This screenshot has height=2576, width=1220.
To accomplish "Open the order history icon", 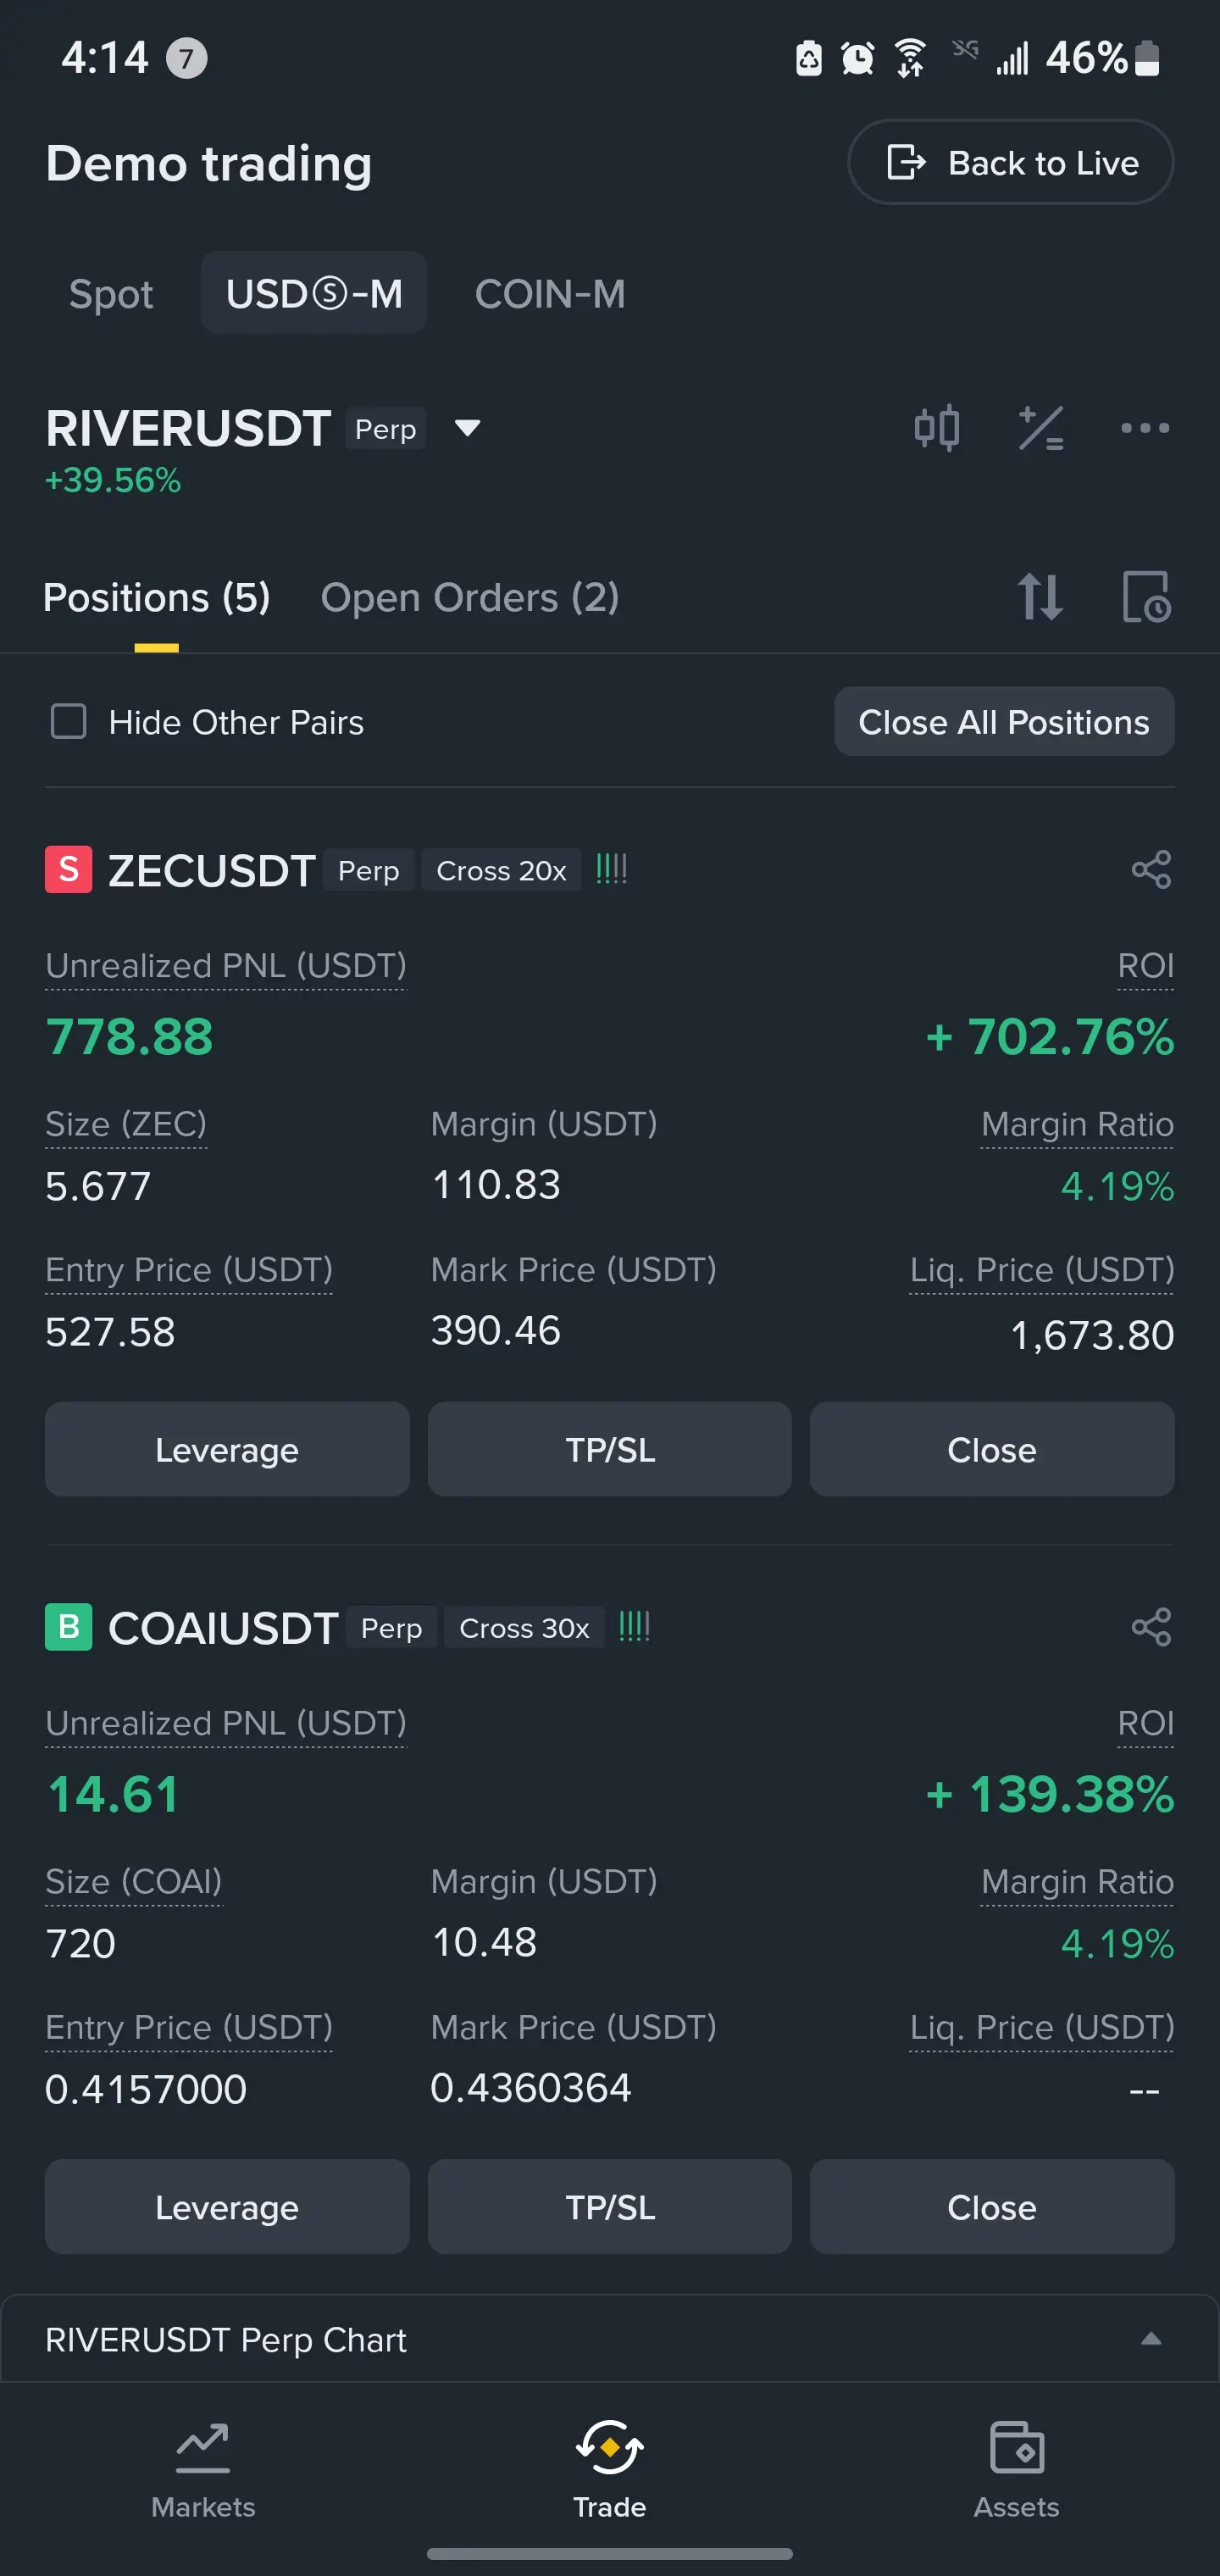I will pyautogui.click(x=1145, y=597).
